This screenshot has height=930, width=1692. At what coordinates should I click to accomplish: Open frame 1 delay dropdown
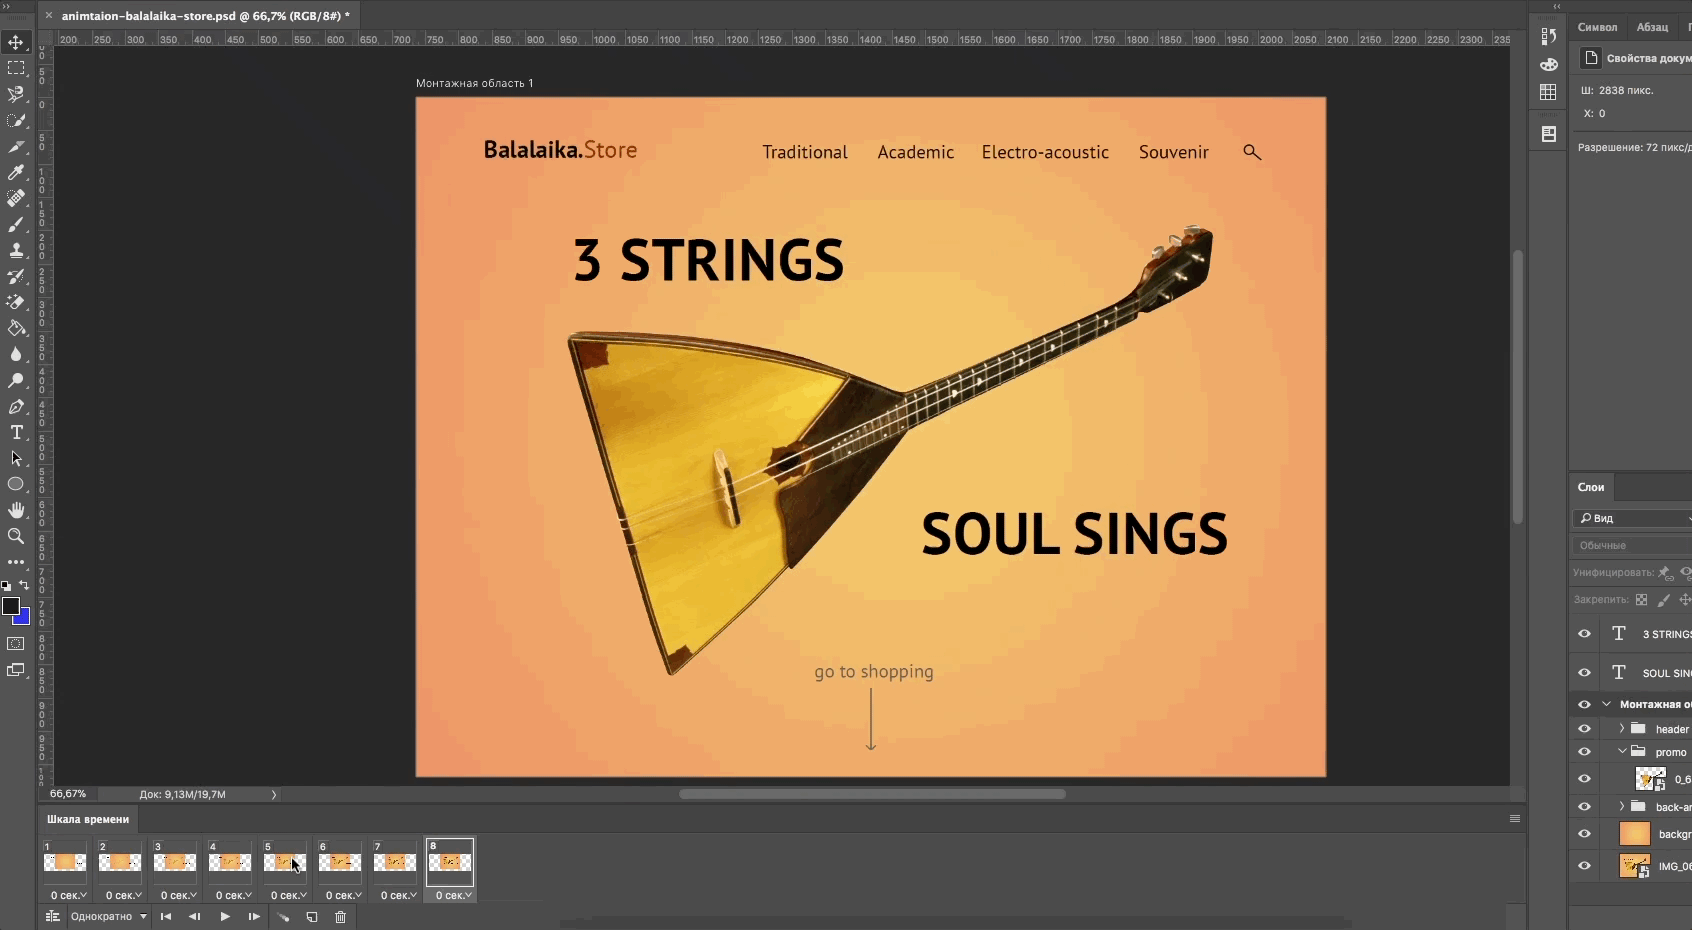(68, 895)
